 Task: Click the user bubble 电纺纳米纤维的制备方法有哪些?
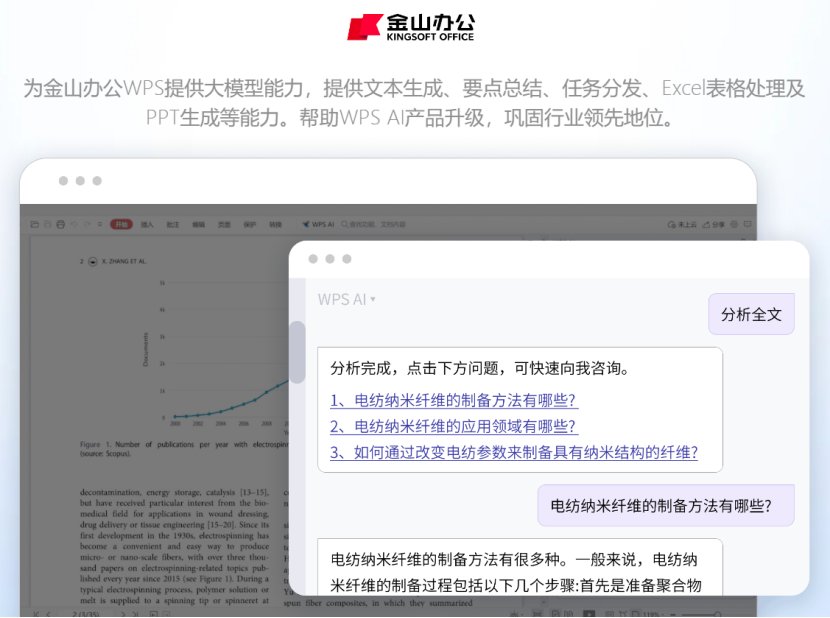666,505
